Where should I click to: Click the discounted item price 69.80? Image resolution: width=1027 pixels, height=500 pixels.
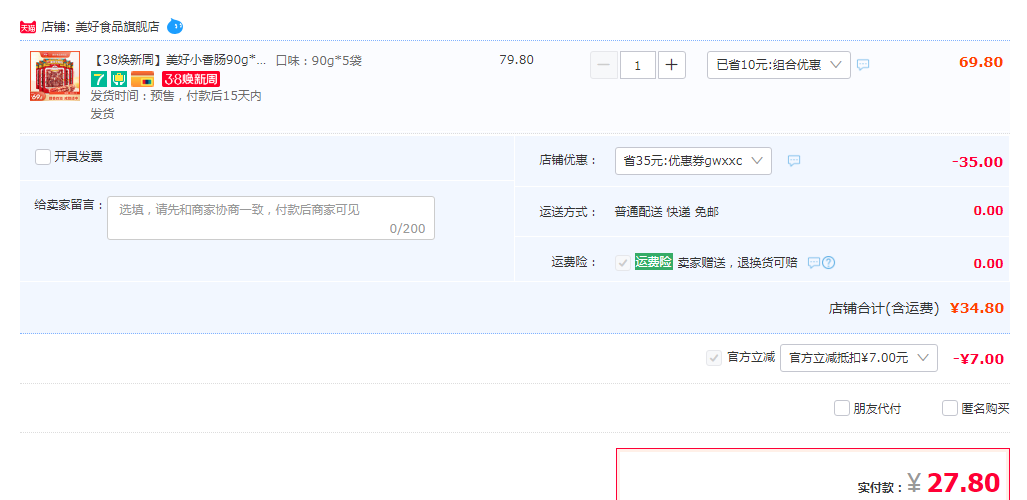tap(981, 62)
